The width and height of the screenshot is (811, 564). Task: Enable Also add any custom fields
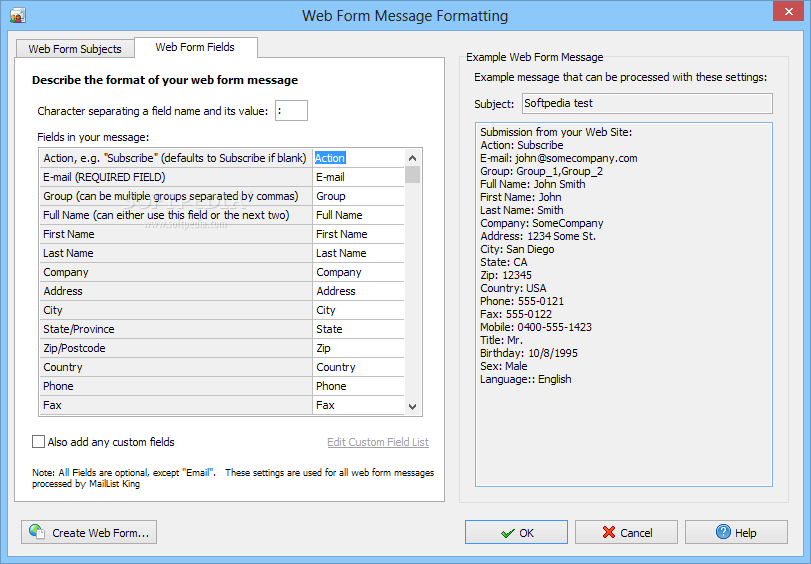pos(38,441)
